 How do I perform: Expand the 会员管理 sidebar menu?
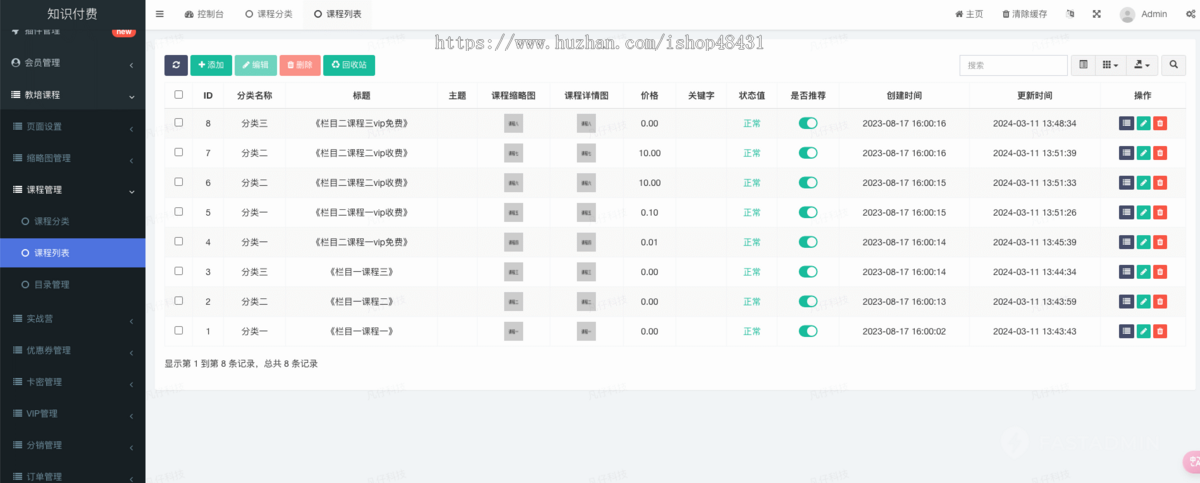[72, 63]
